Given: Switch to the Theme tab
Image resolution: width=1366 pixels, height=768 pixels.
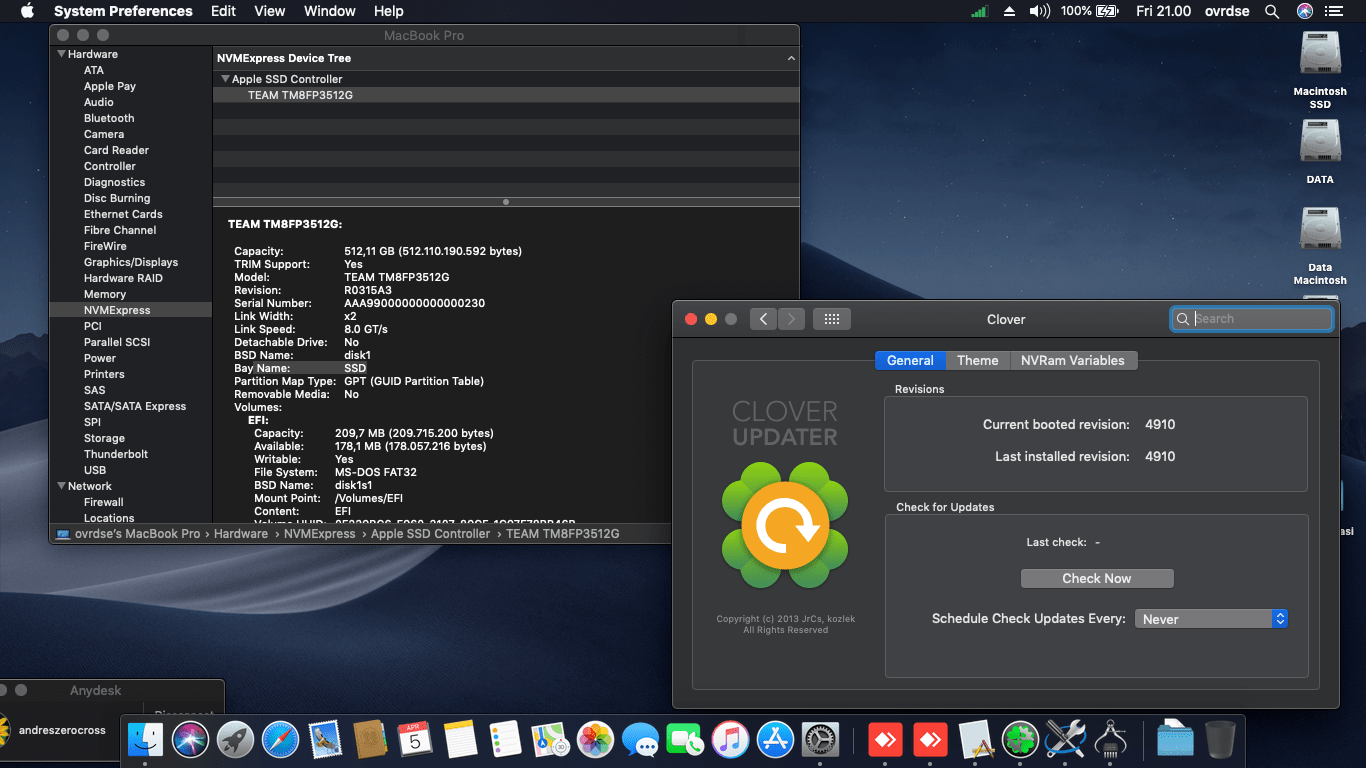Looking at the screenshot, I should (x=977, y=360).
